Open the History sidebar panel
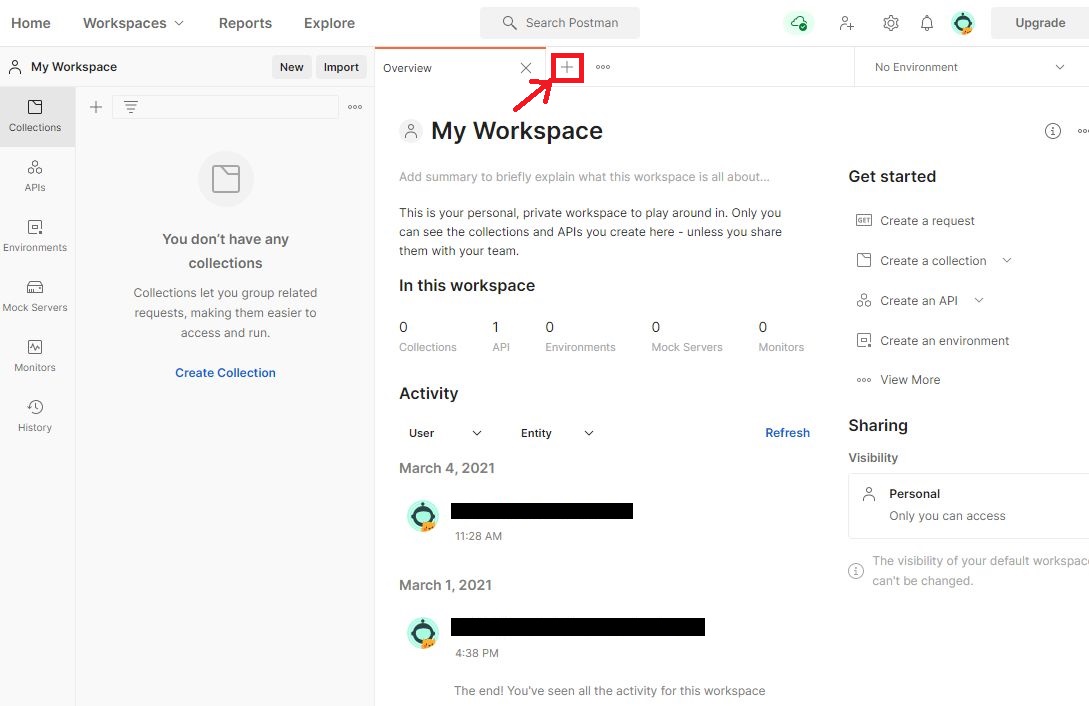Screen dimensions: 1089x706 (x=35, y=416)
